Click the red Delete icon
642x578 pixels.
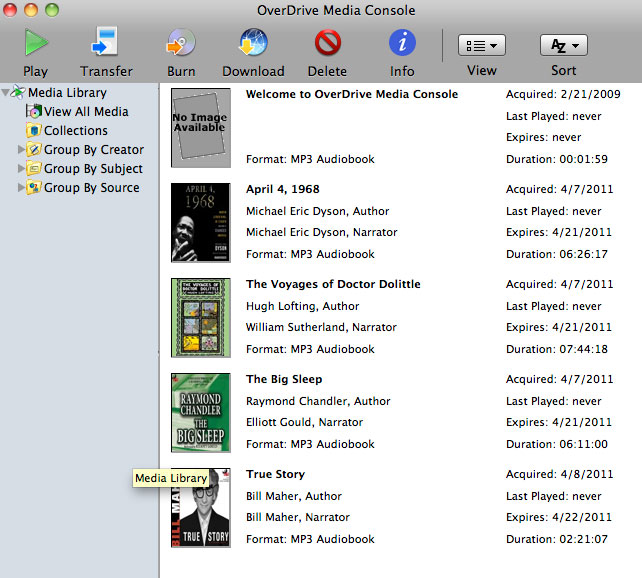(328, 42)
